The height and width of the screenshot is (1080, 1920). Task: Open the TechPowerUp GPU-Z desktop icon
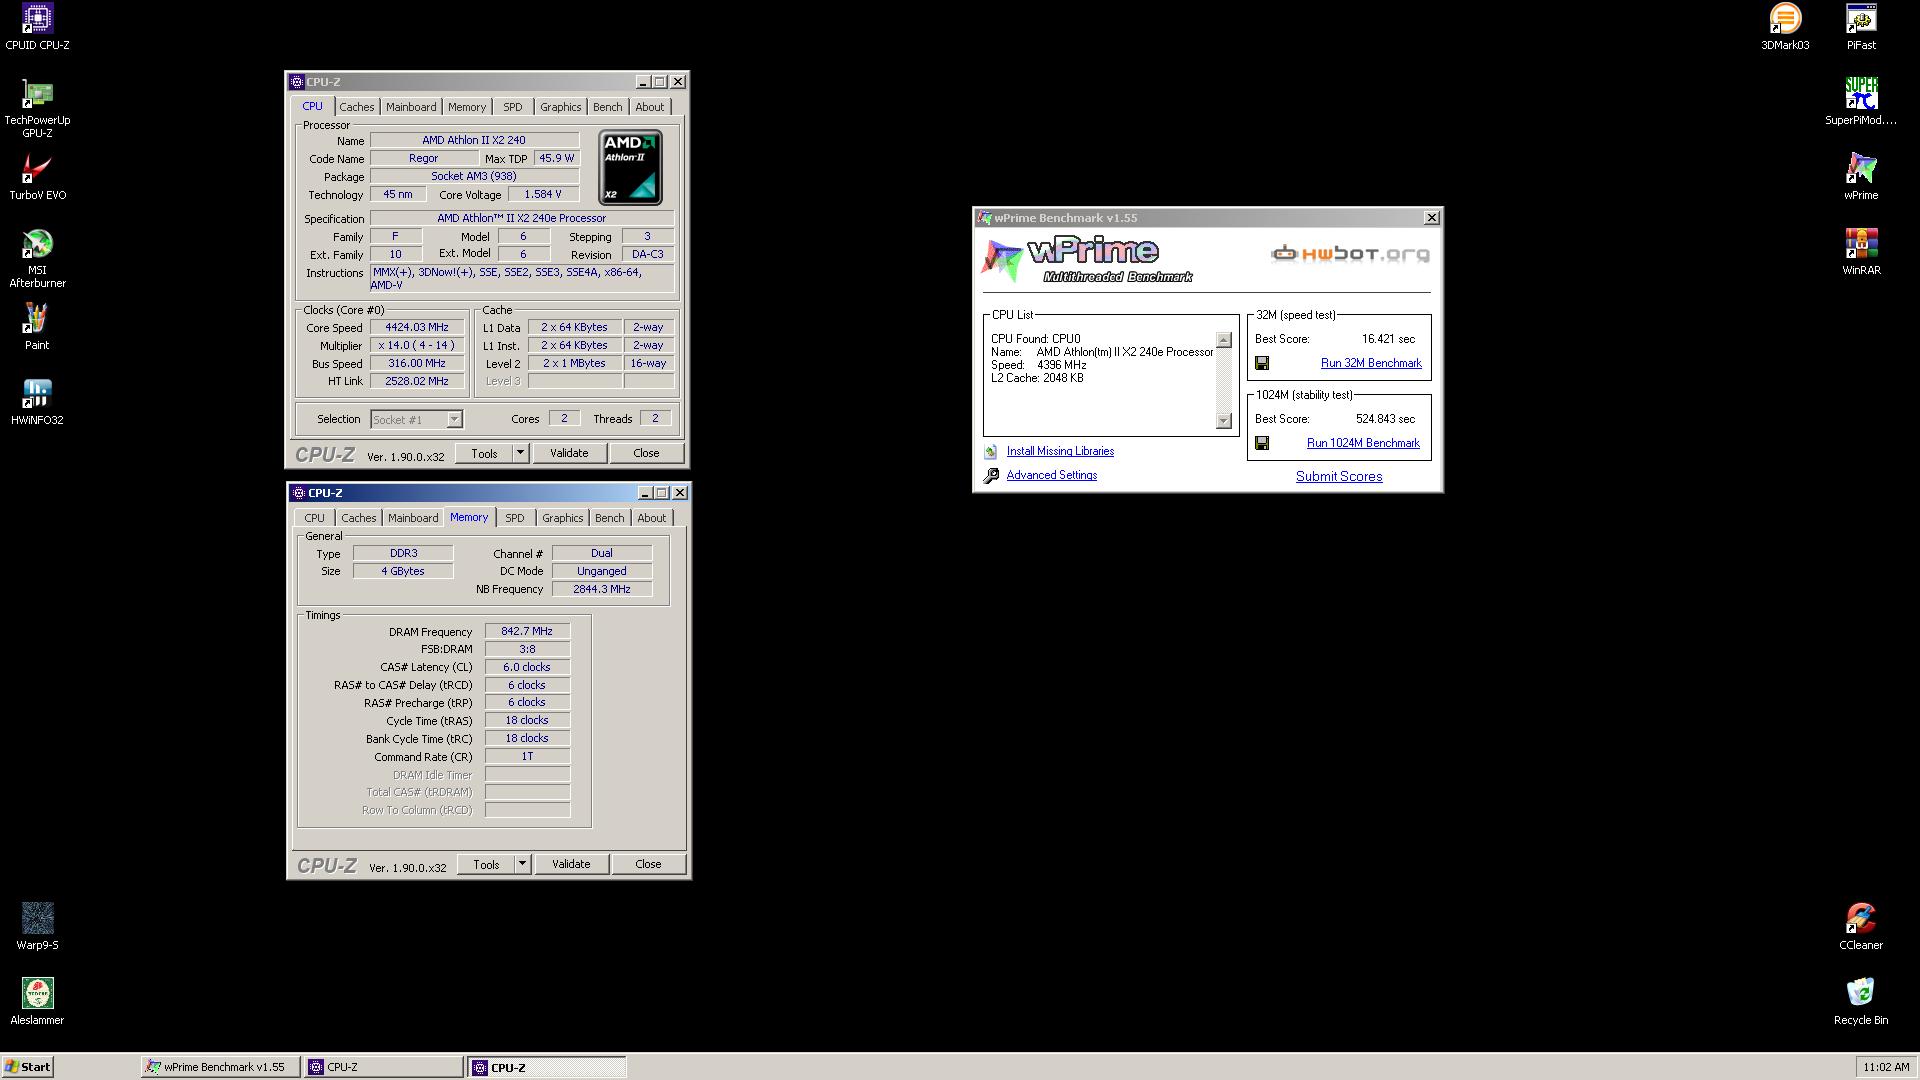37,108
